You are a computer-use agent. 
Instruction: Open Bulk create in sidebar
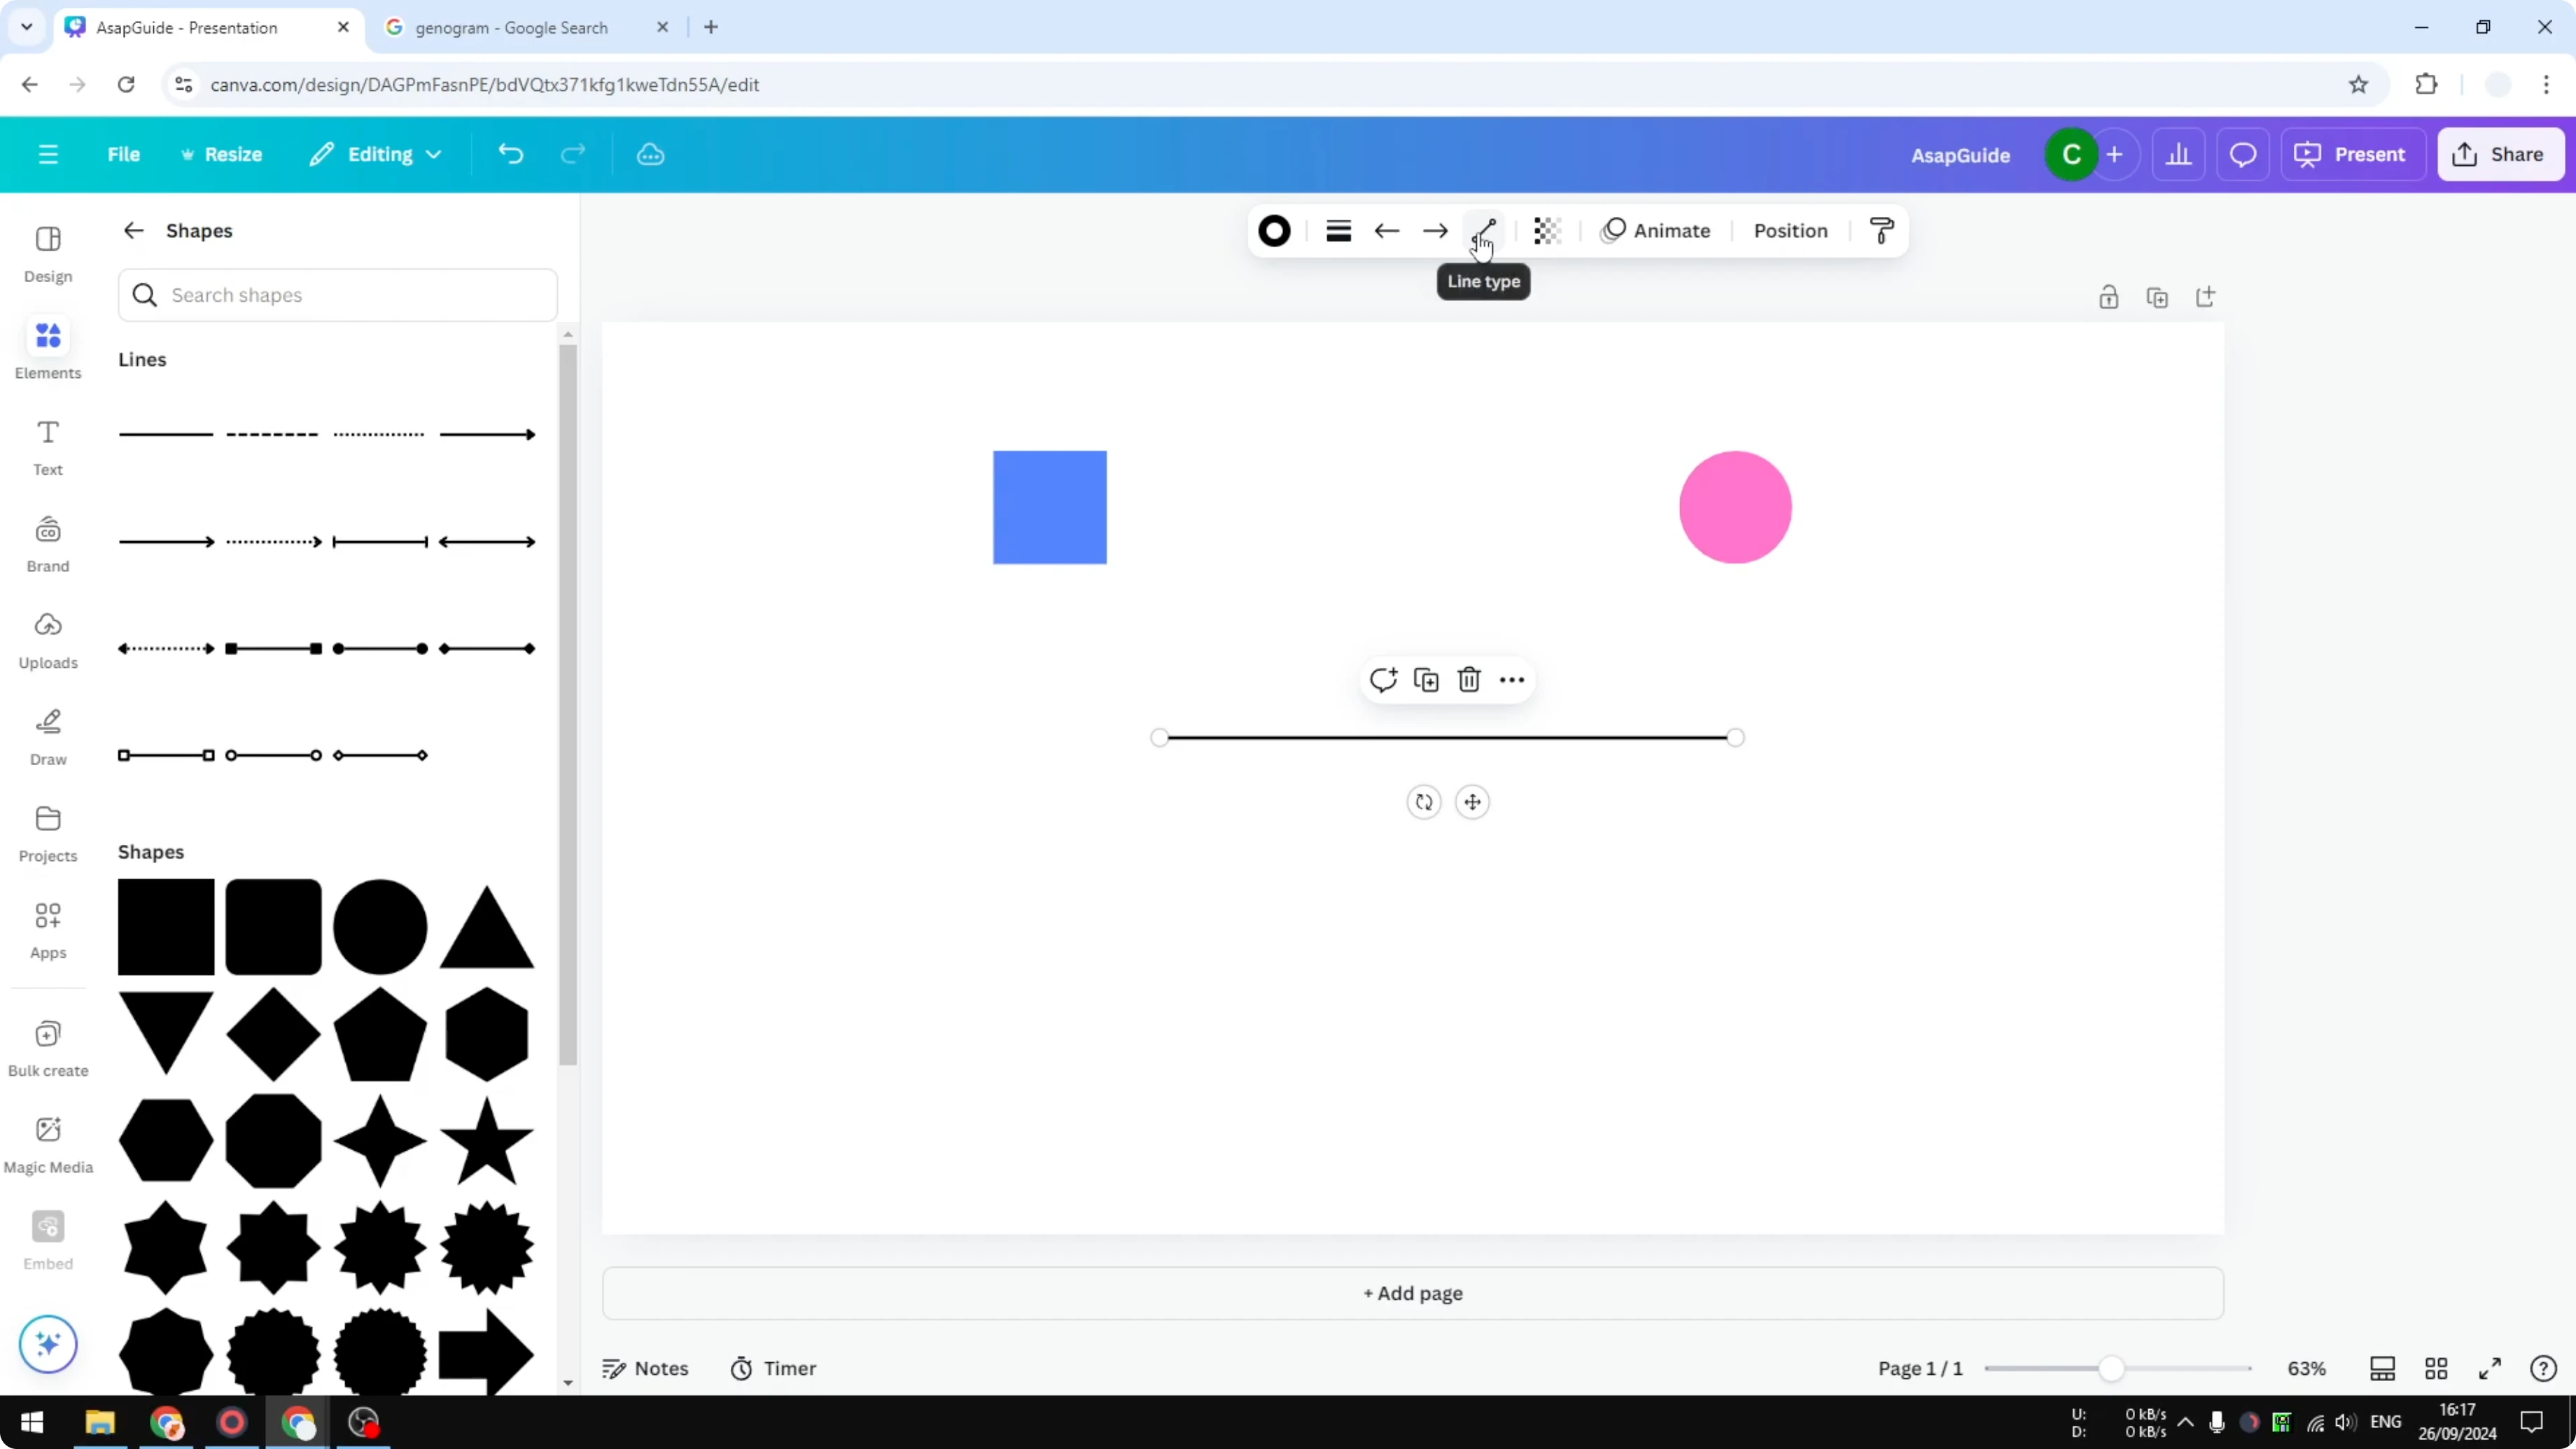(48, 1048)
